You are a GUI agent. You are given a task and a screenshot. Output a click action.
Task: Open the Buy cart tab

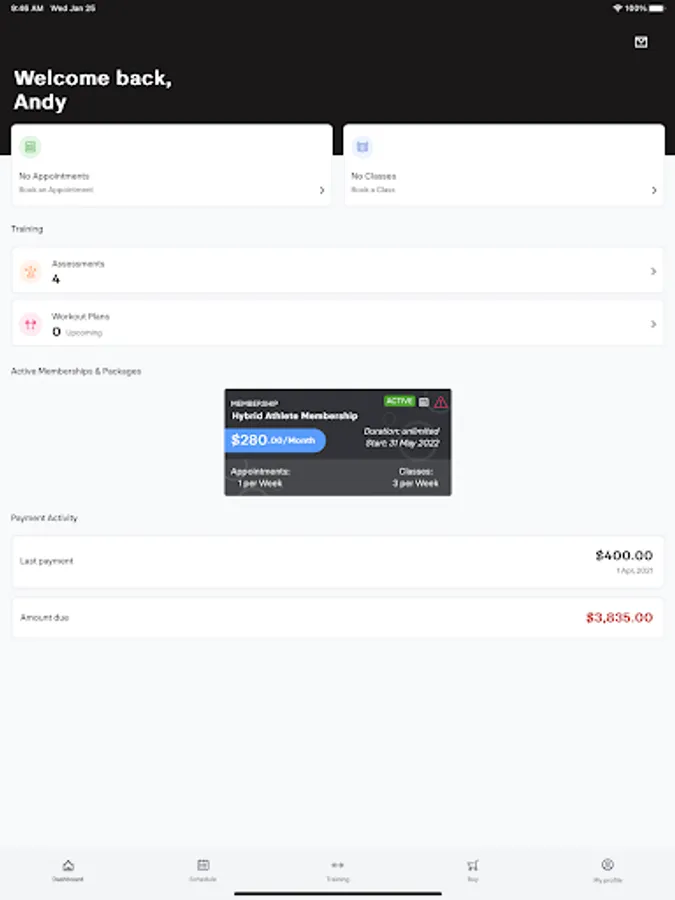(472, 870)
